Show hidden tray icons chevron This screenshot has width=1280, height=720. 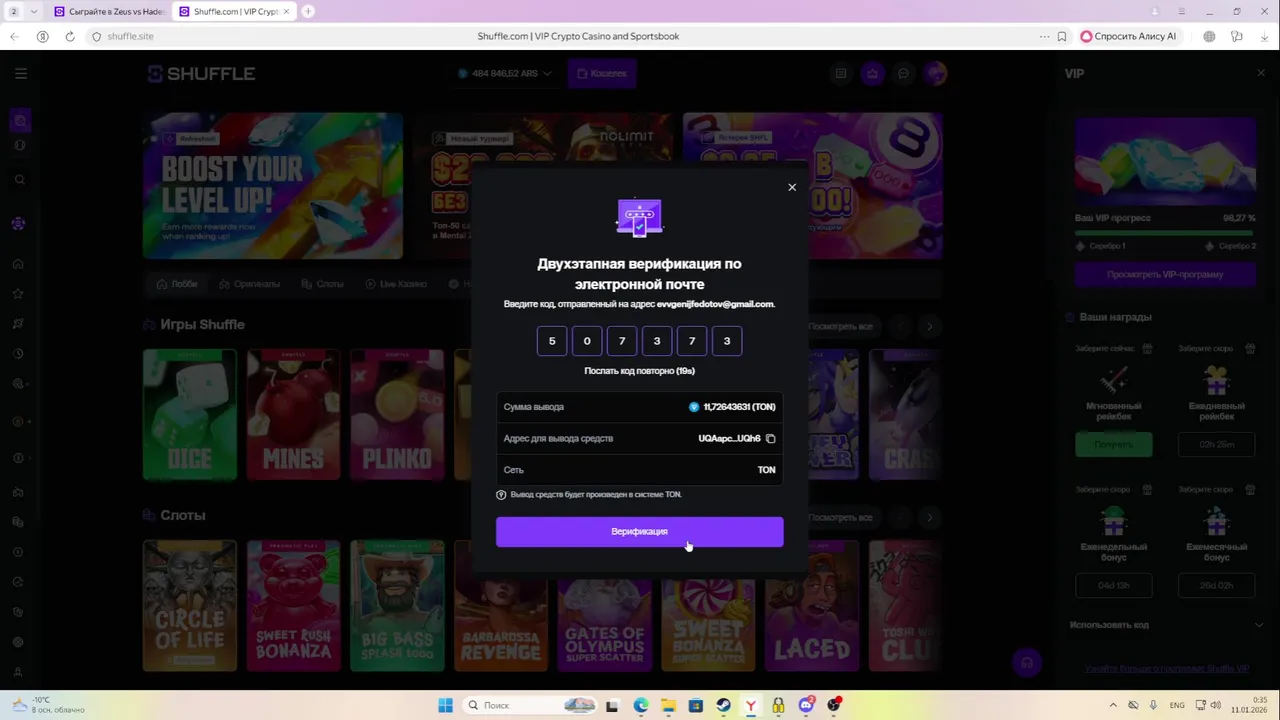pos(1114,705)
